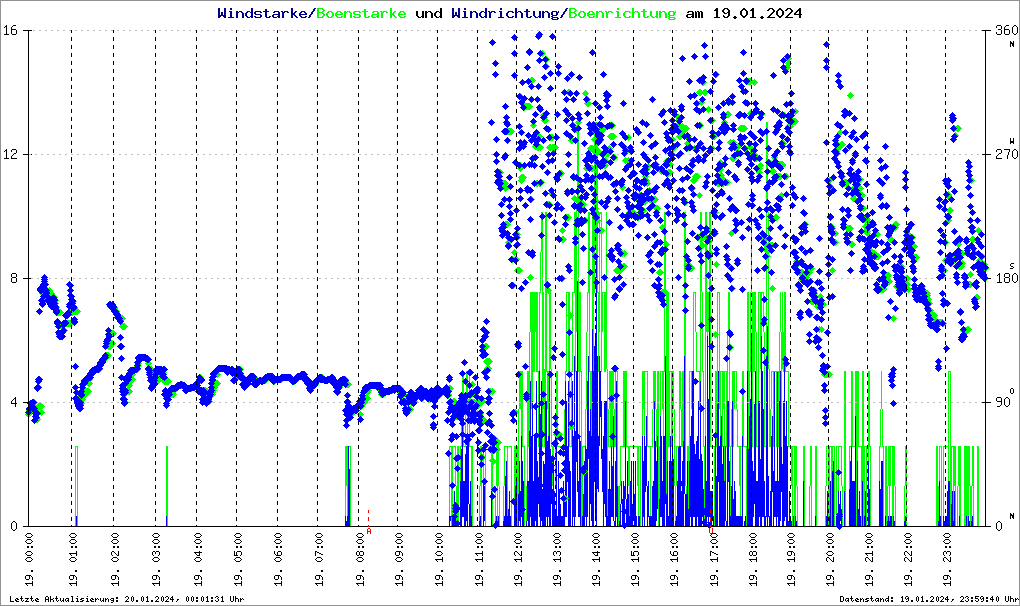The height and width of the screenshot is (606, 1020).
Task: Select the "19. 09:00" time label
Action: click(399, 559)
